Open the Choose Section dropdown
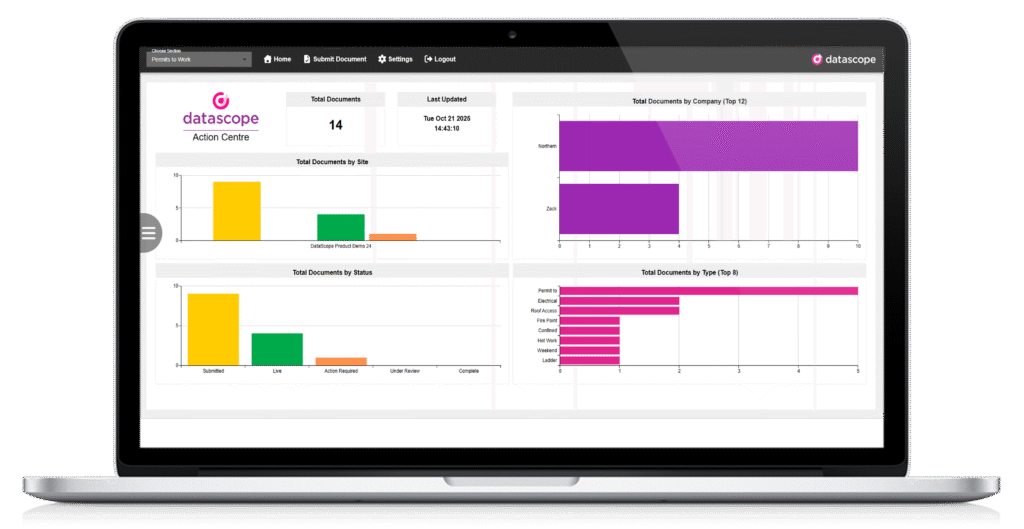The image size is (1024, 529). point(200,59)
